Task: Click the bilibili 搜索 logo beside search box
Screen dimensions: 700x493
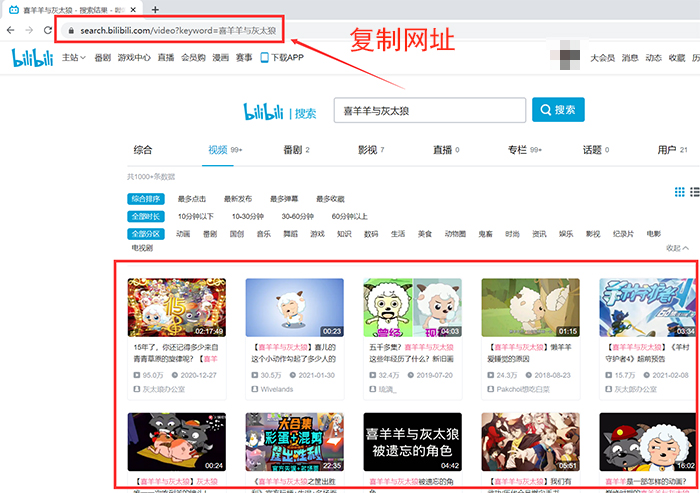Action: pos(279,112)
